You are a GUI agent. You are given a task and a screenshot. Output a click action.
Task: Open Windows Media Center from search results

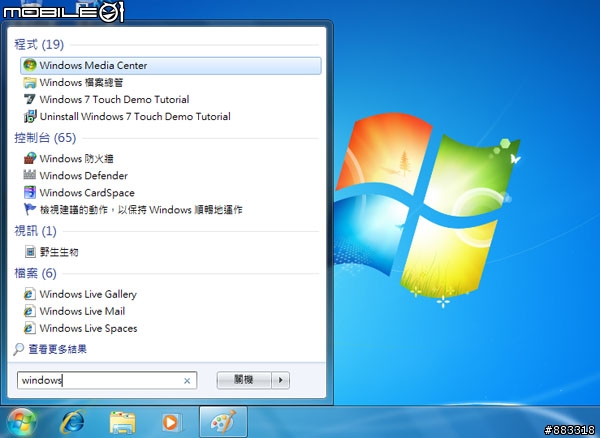[171, 65]
